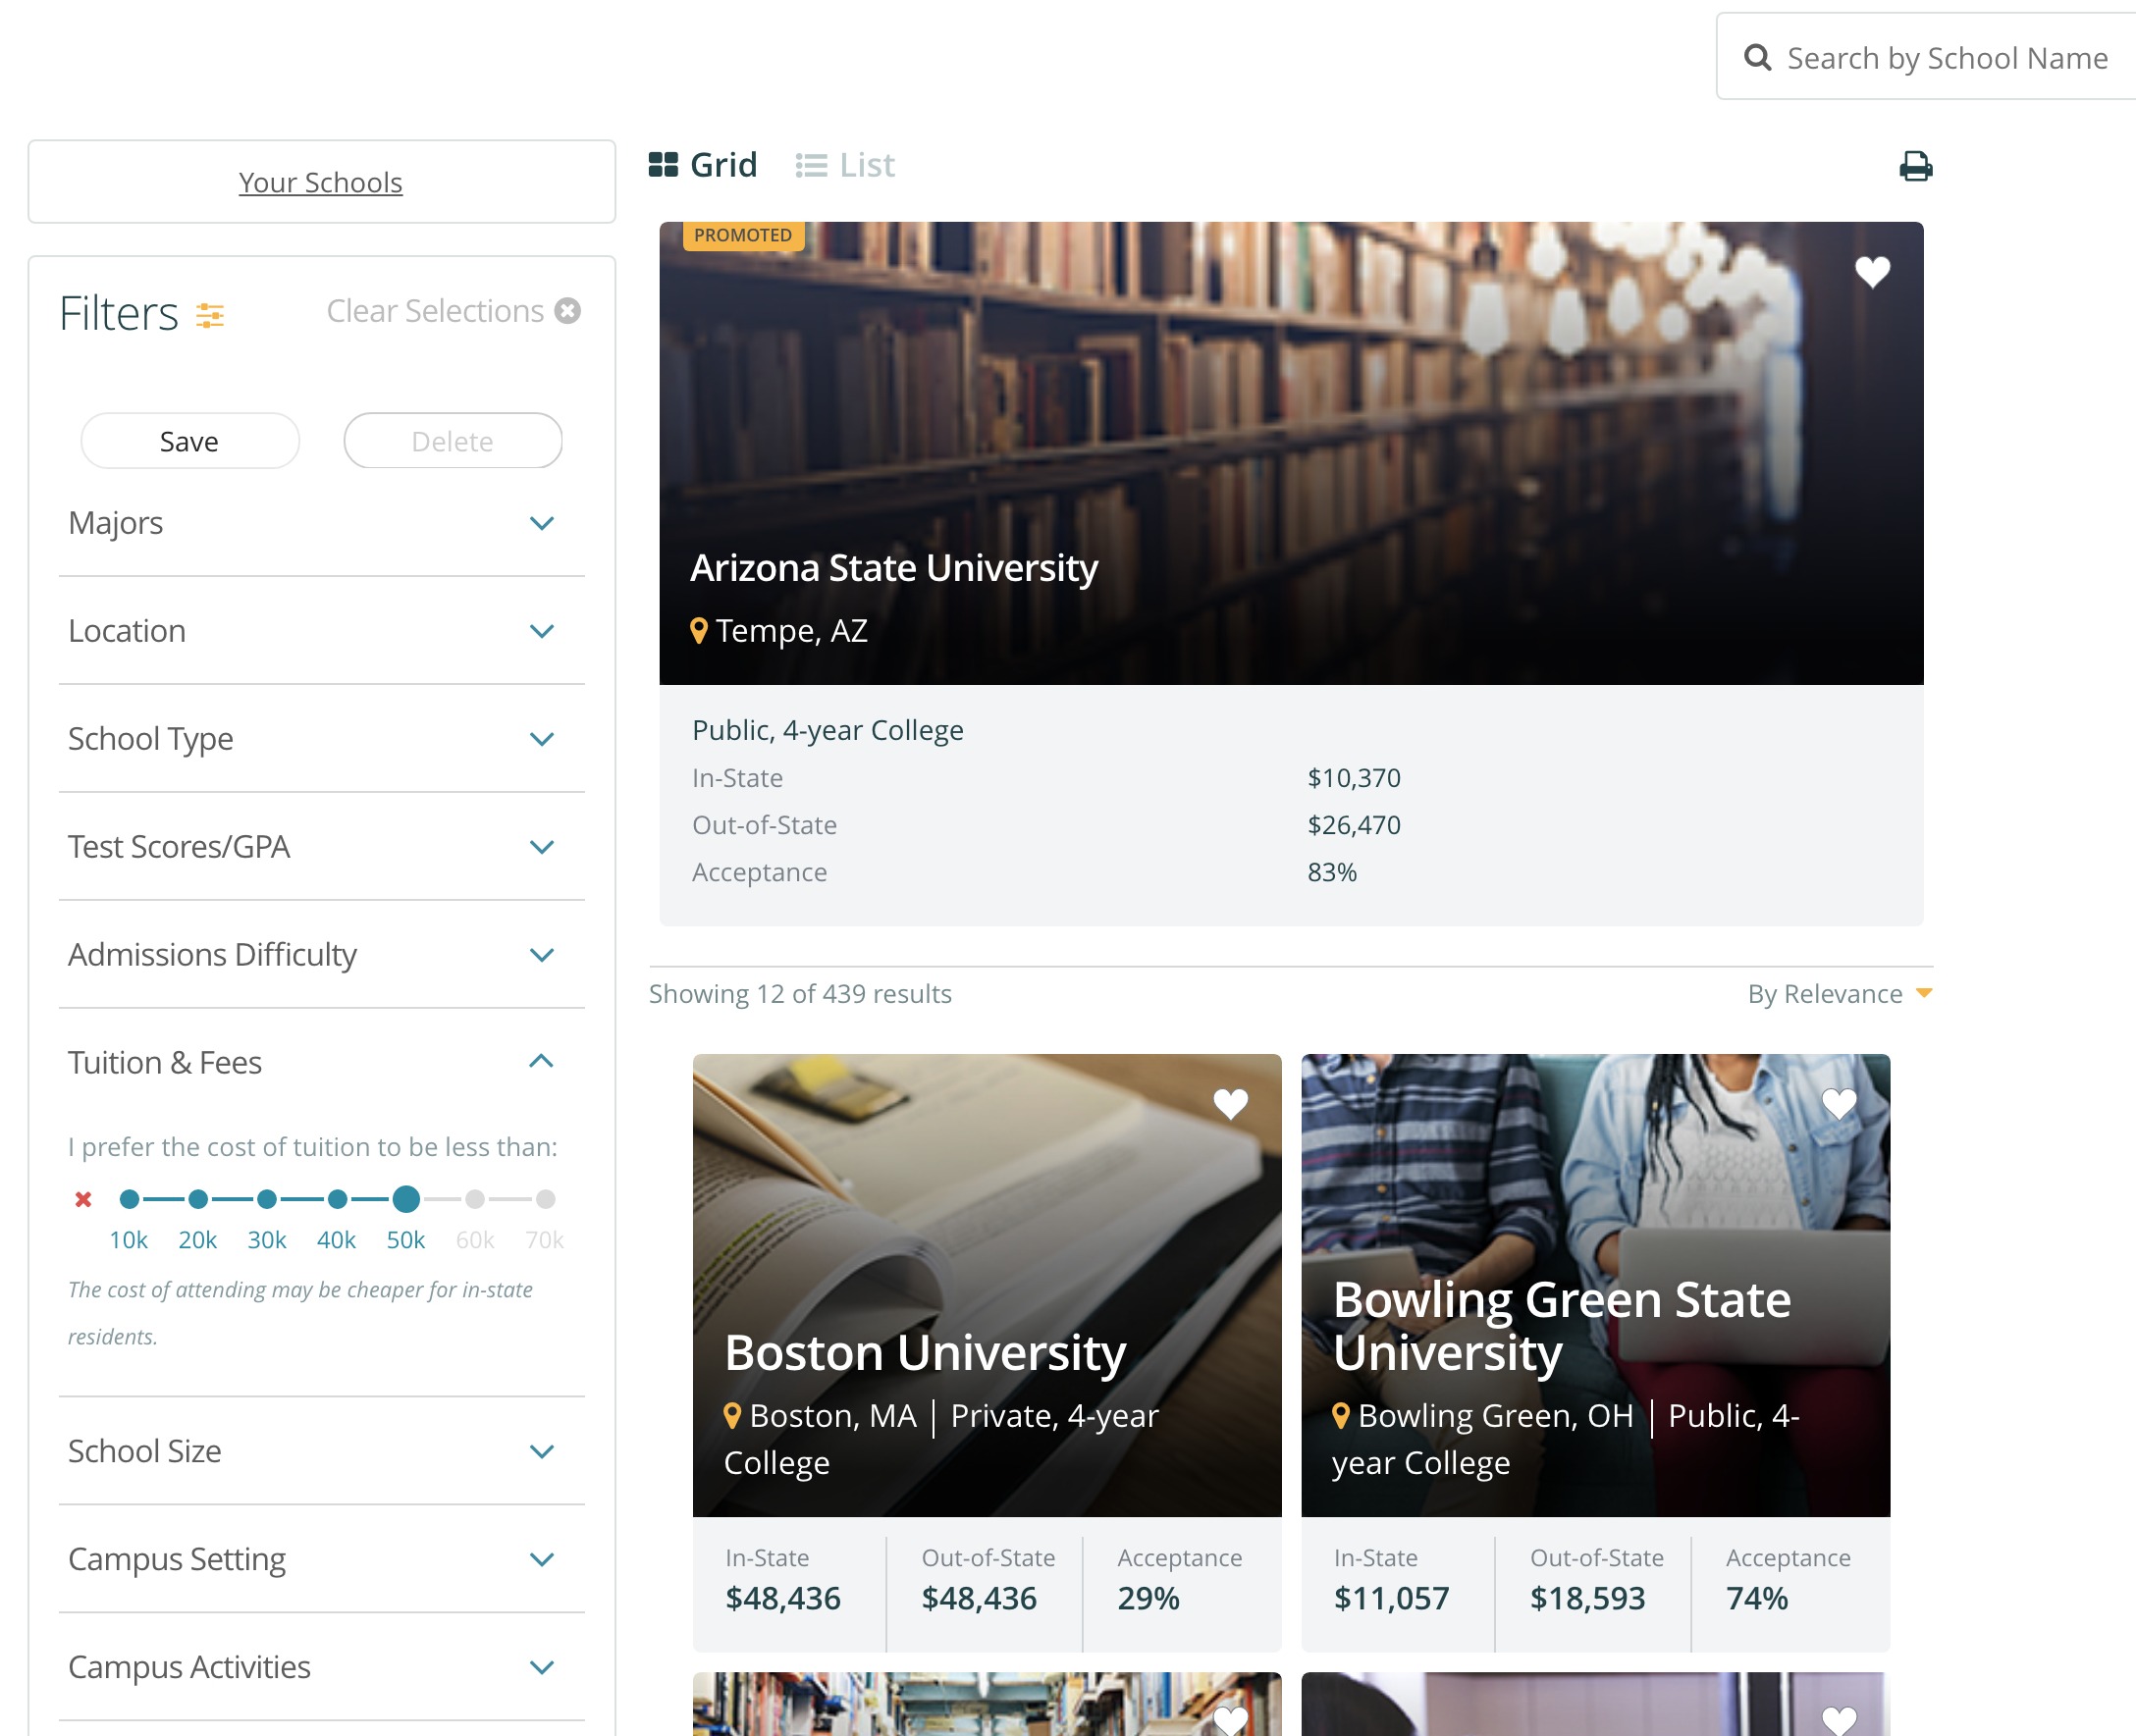
Task: Click the Search by School Name input field
Action: click(1949, 55)
